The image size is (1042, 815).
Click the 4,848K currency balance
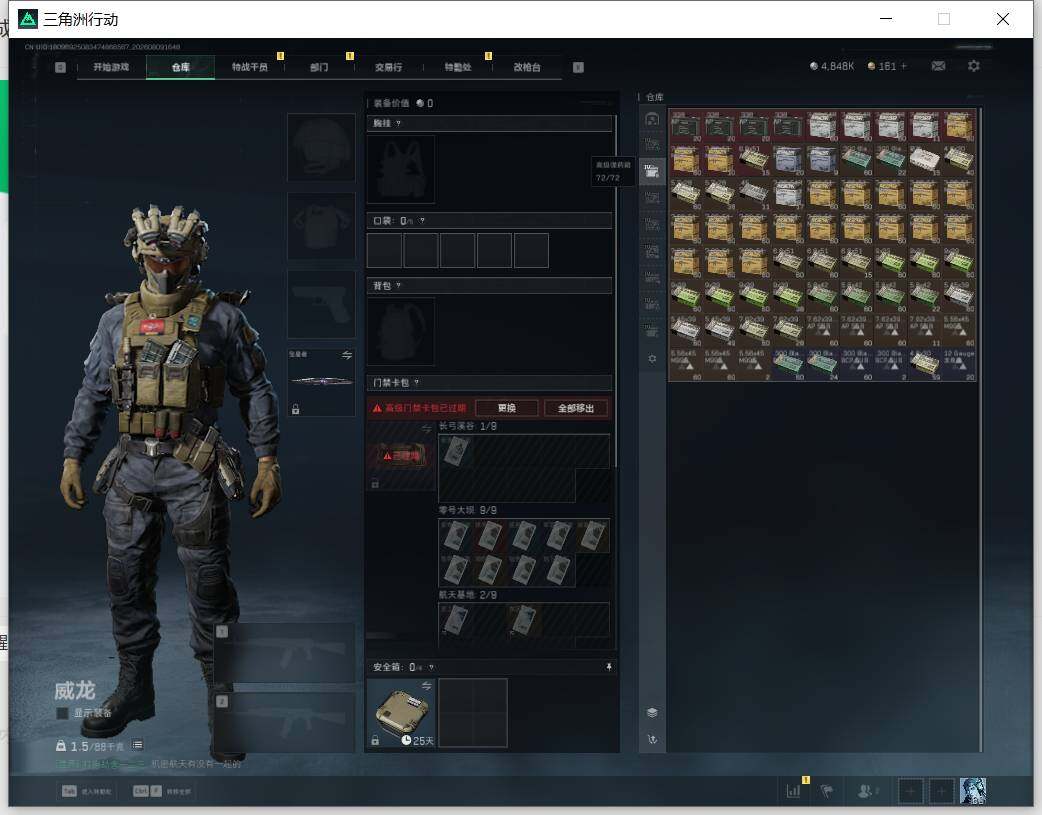(x=831, y=66)
